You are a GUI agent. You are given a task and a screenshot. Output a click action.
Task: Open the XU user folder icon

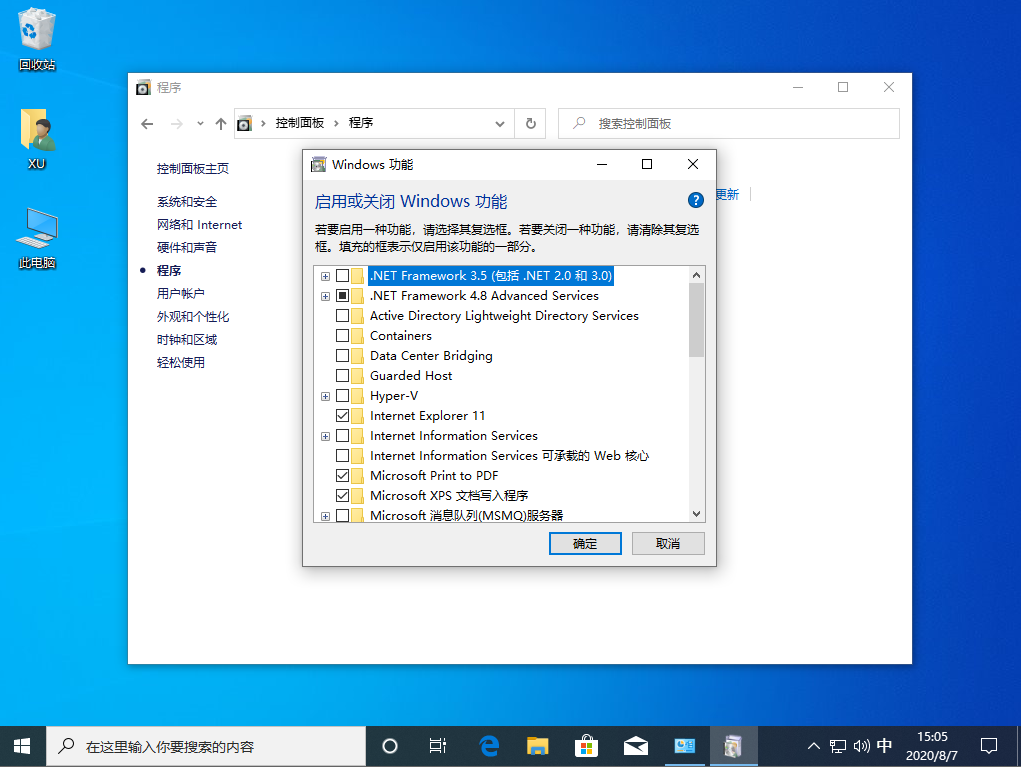point(36,139)
